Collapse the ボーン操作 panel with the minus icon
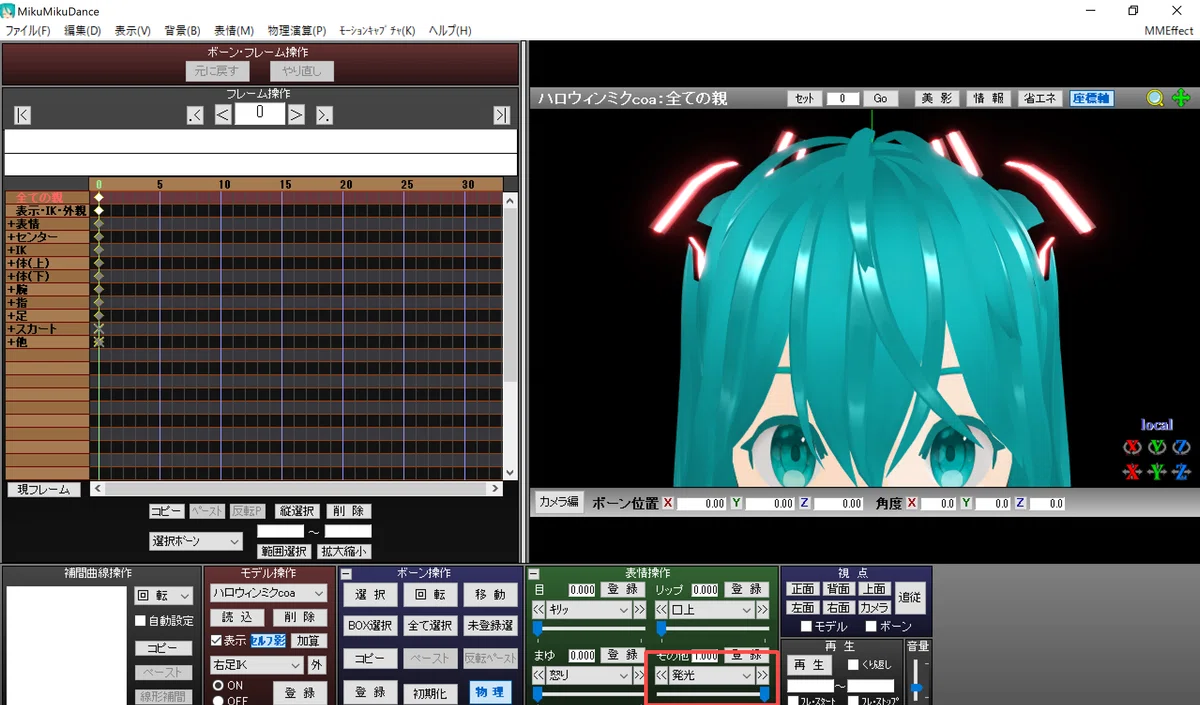Viewport: 1200px width, 705px height. (x=346, y=574)
